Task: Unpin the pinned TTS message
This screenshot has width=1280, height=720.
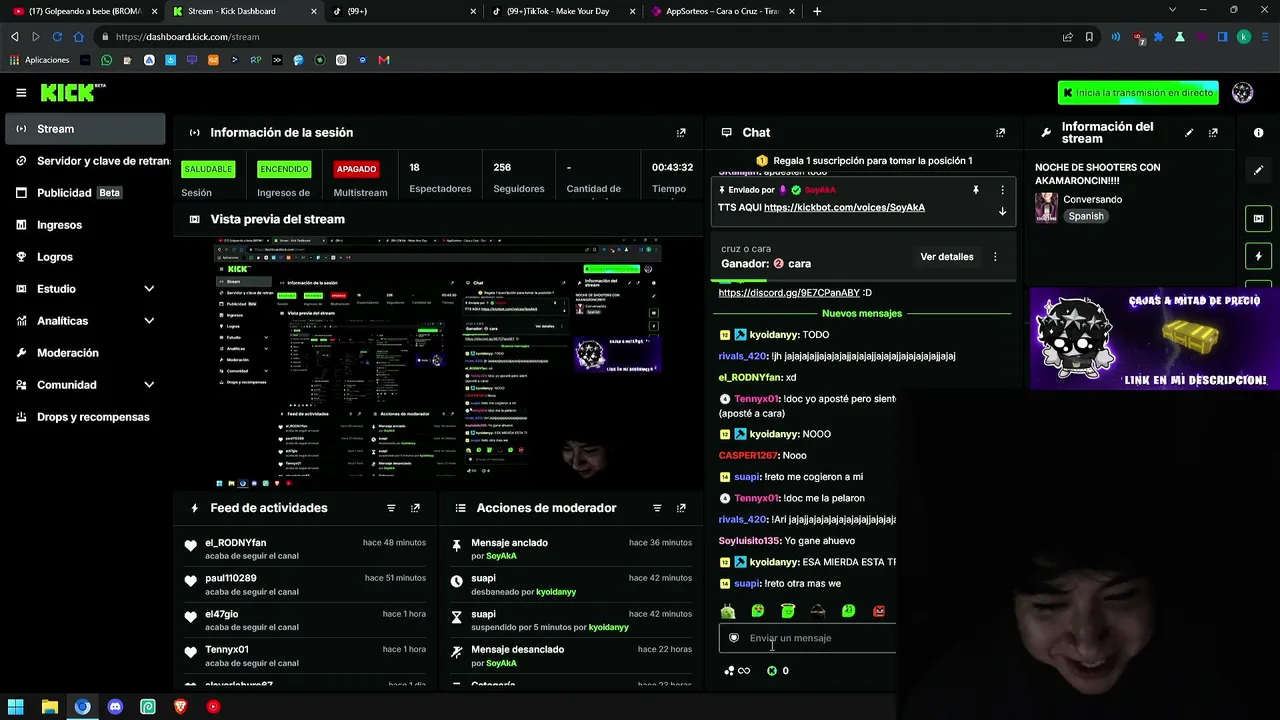Action: [x=976, y=190]
